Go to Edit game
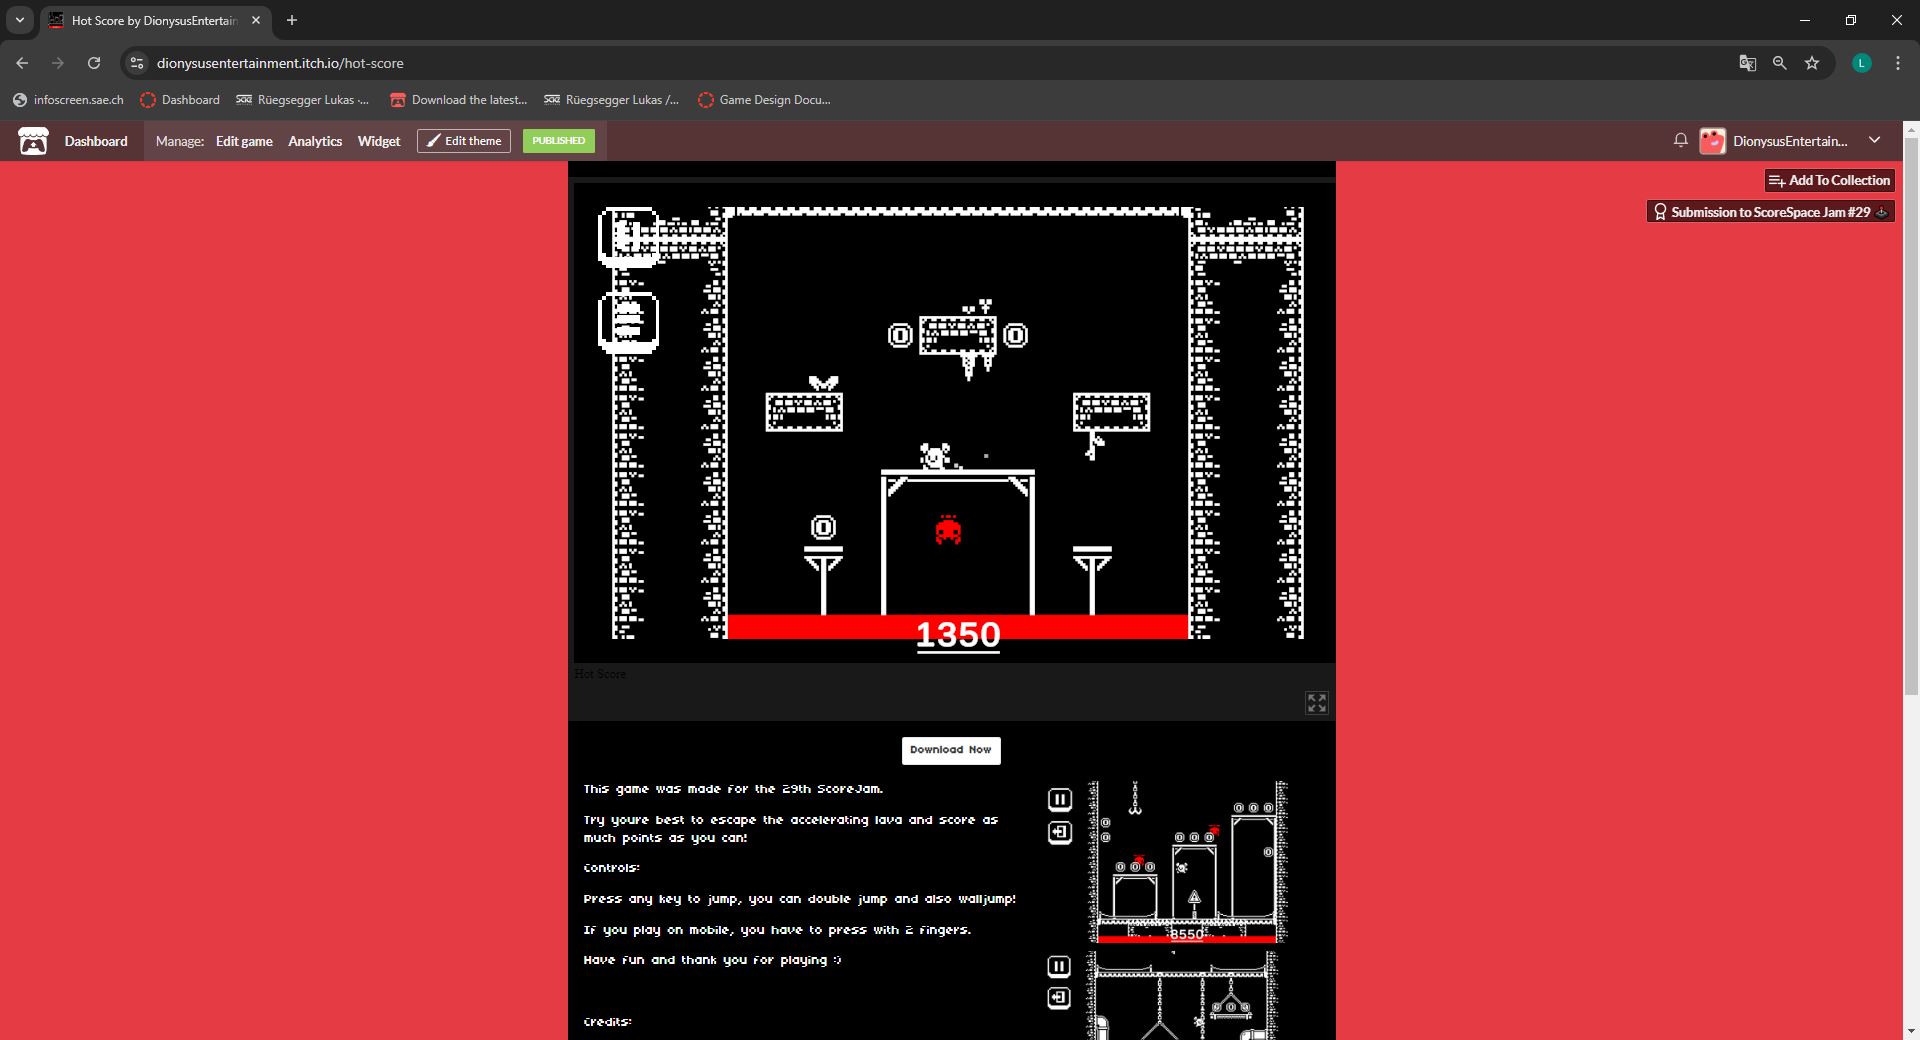1920x1040 pixels. 244,141
